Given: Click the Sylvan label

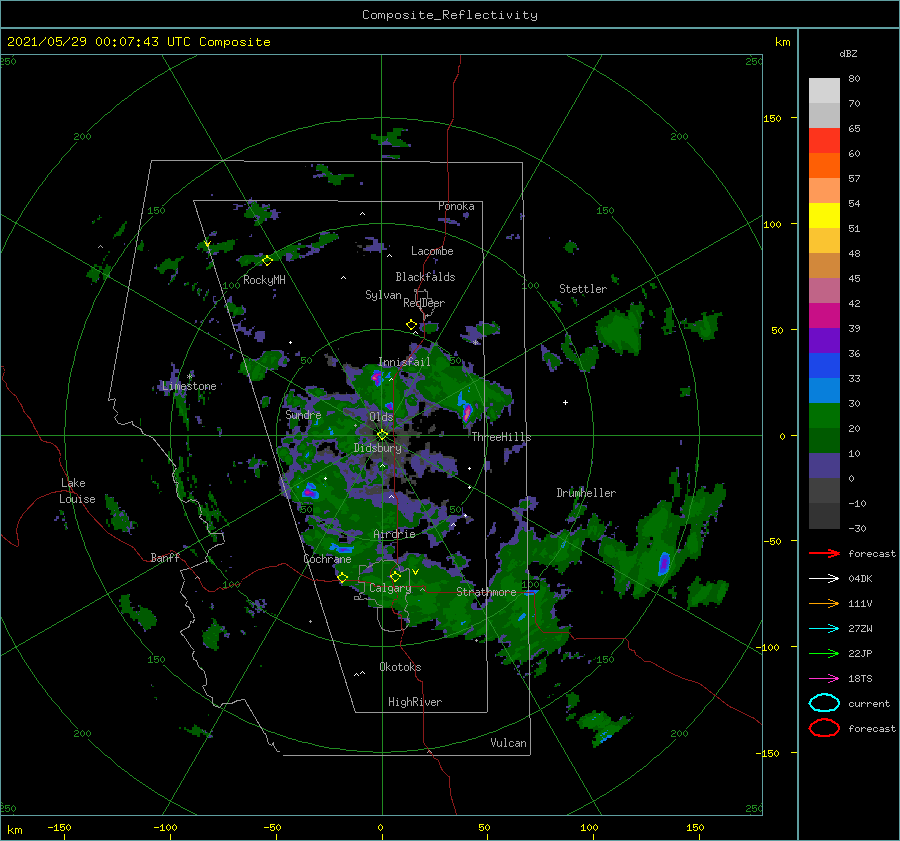Looking at the screenshot, I should click(x=383, y=295).
